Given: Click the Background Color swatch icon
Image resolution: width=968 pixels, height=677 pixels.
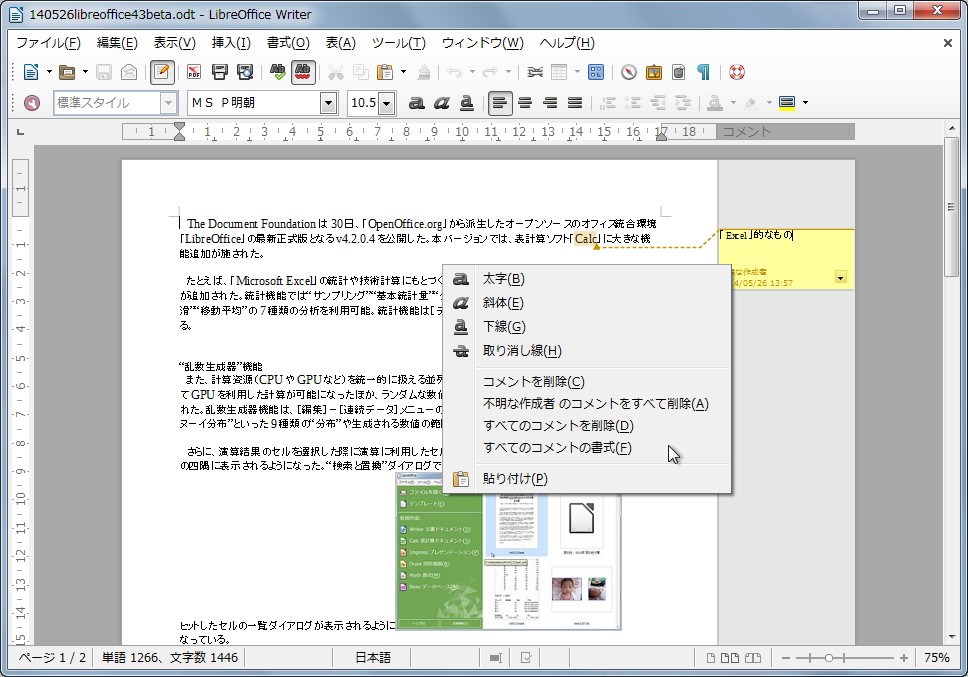Looking at the screenshot, I should [x=786, y=102].
